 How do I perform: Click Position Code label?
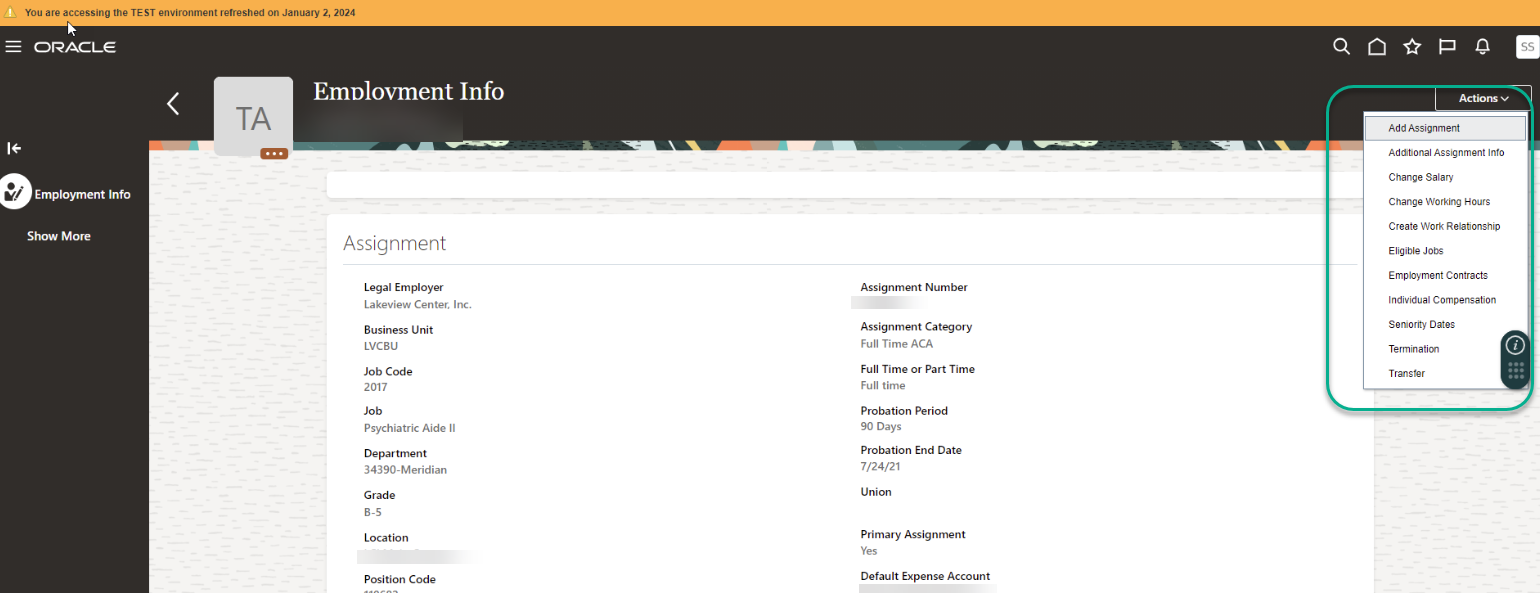400,579
